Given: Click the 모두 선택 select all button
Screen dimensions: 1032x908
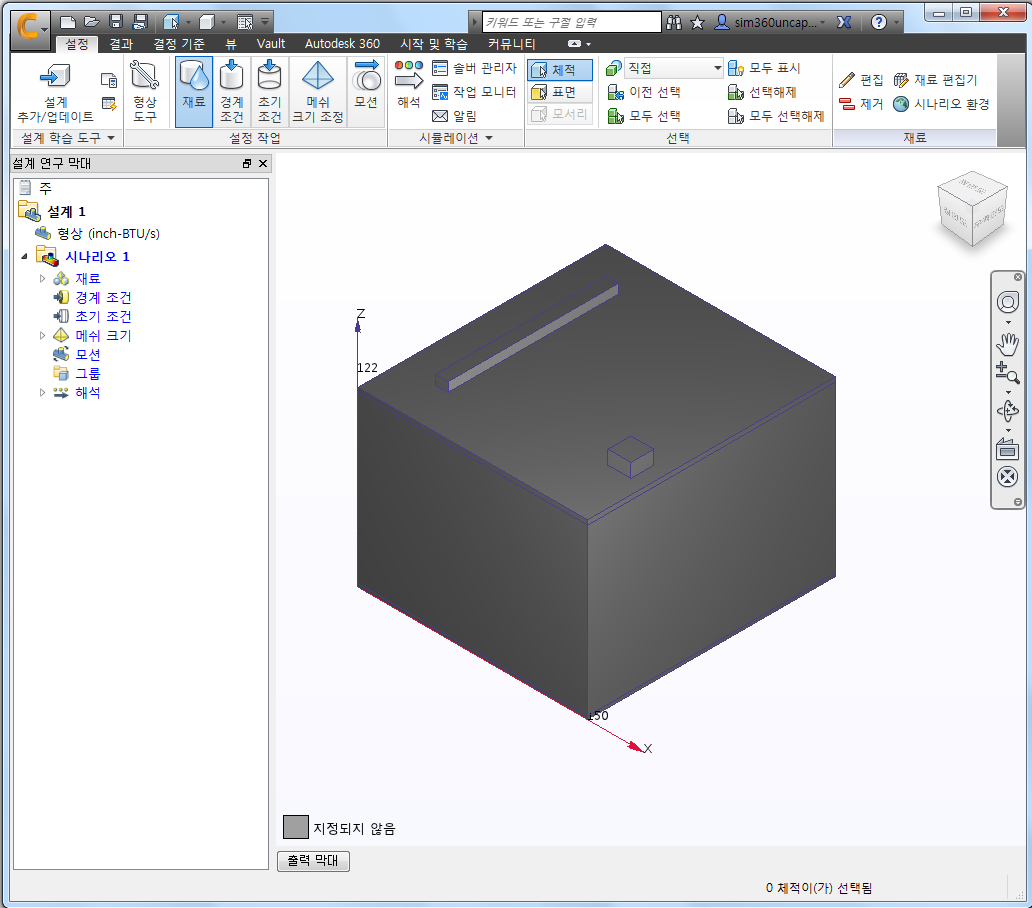Looking at the screenshot, I should click(x=644, y=116).
